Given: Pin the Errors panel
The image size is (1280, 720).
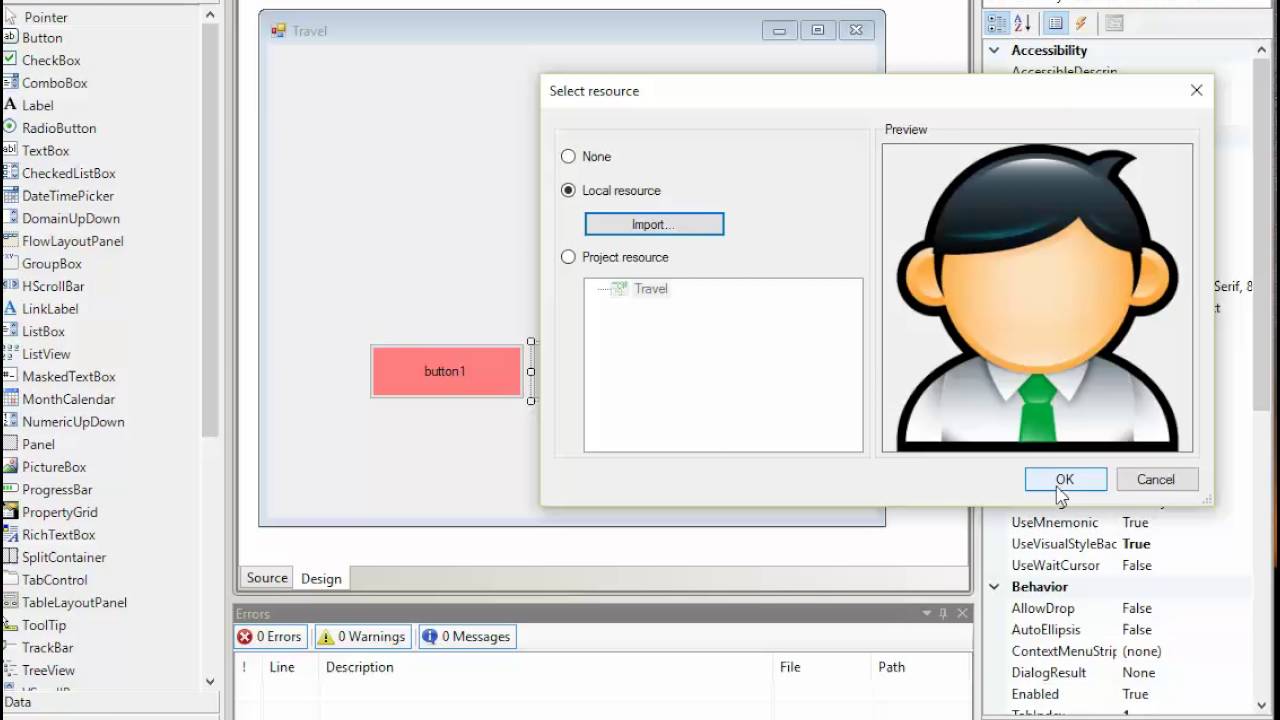Looking at the screenshot, I should [x=943, y=613].
